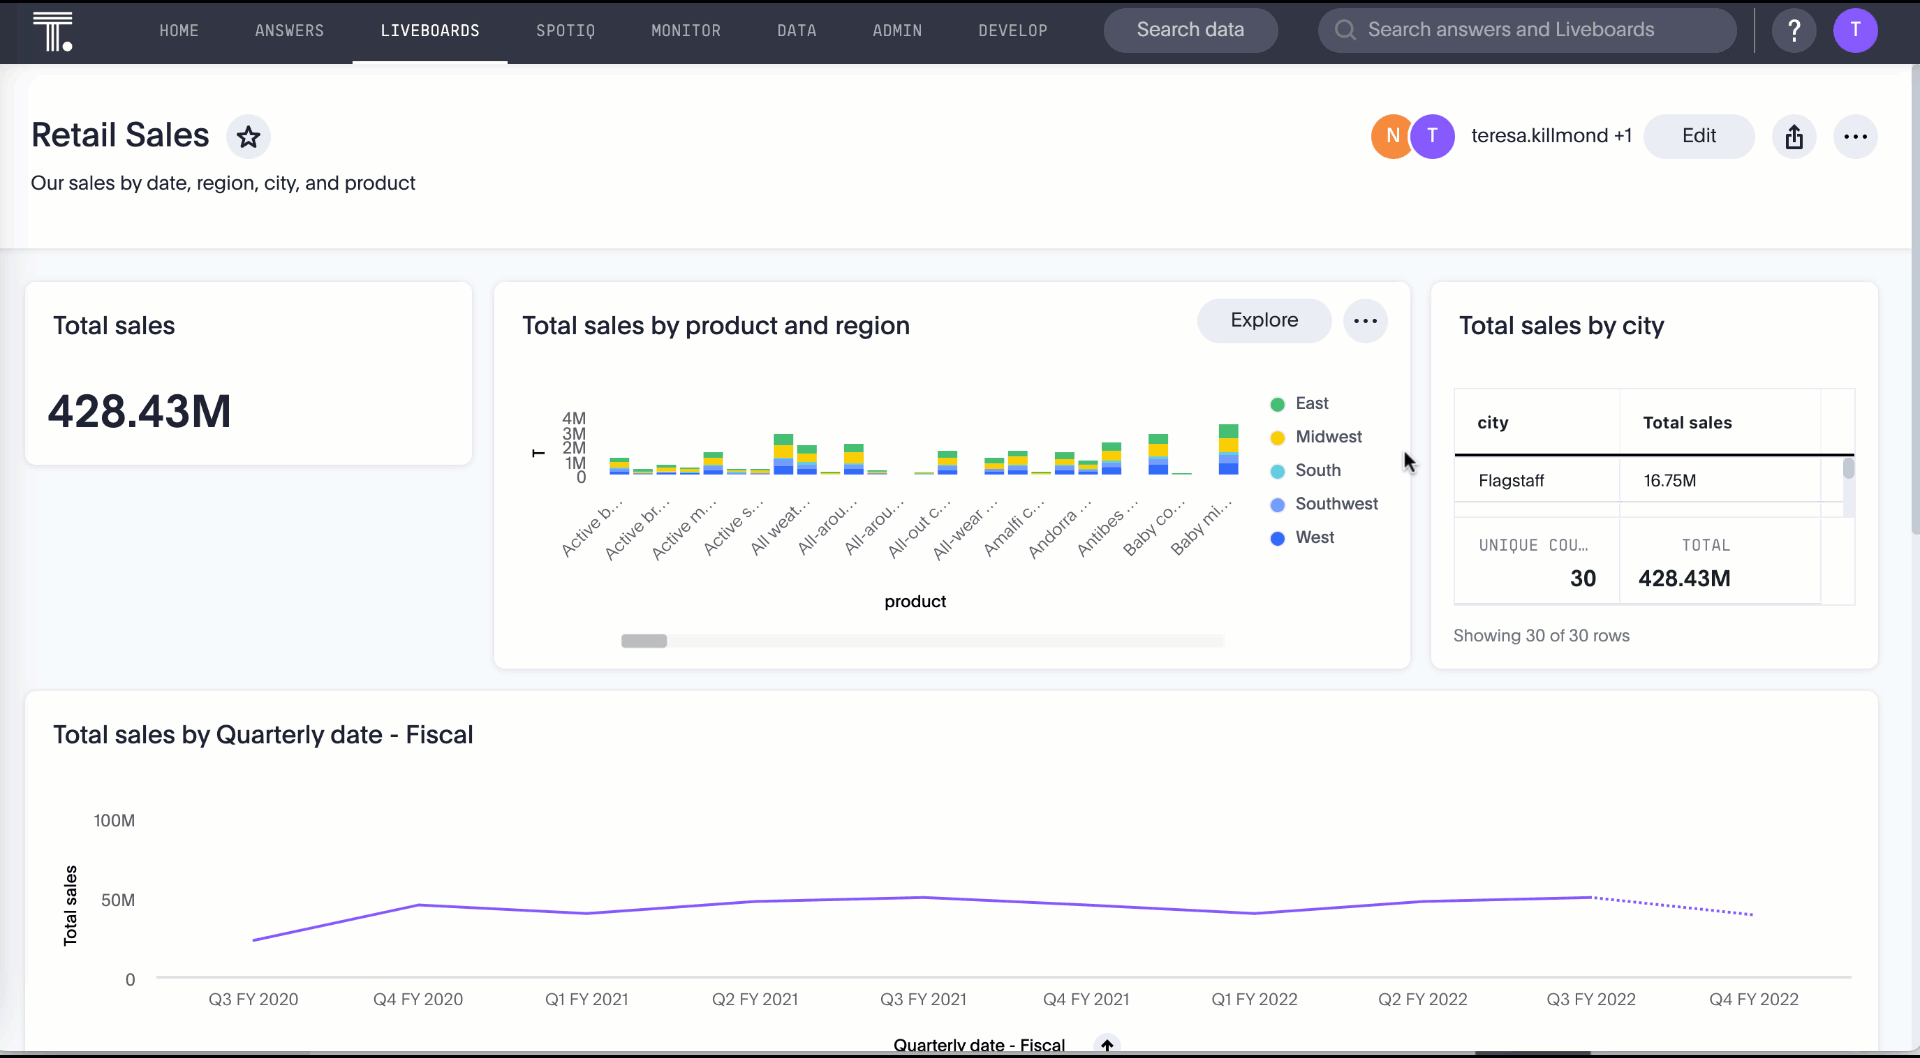Click the orange N collaborator avatar

1392,136
